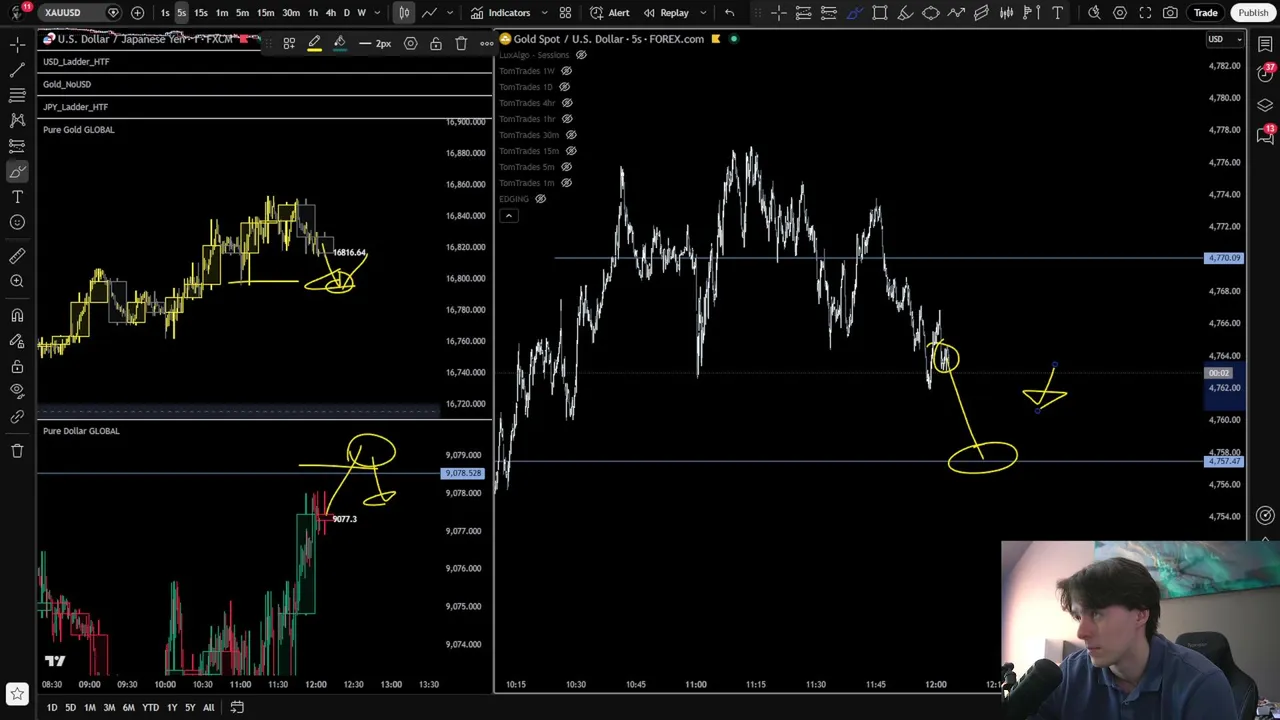Select the 5m timeframe
Viewport: 1280px width, 720px height.
(242, 12)
